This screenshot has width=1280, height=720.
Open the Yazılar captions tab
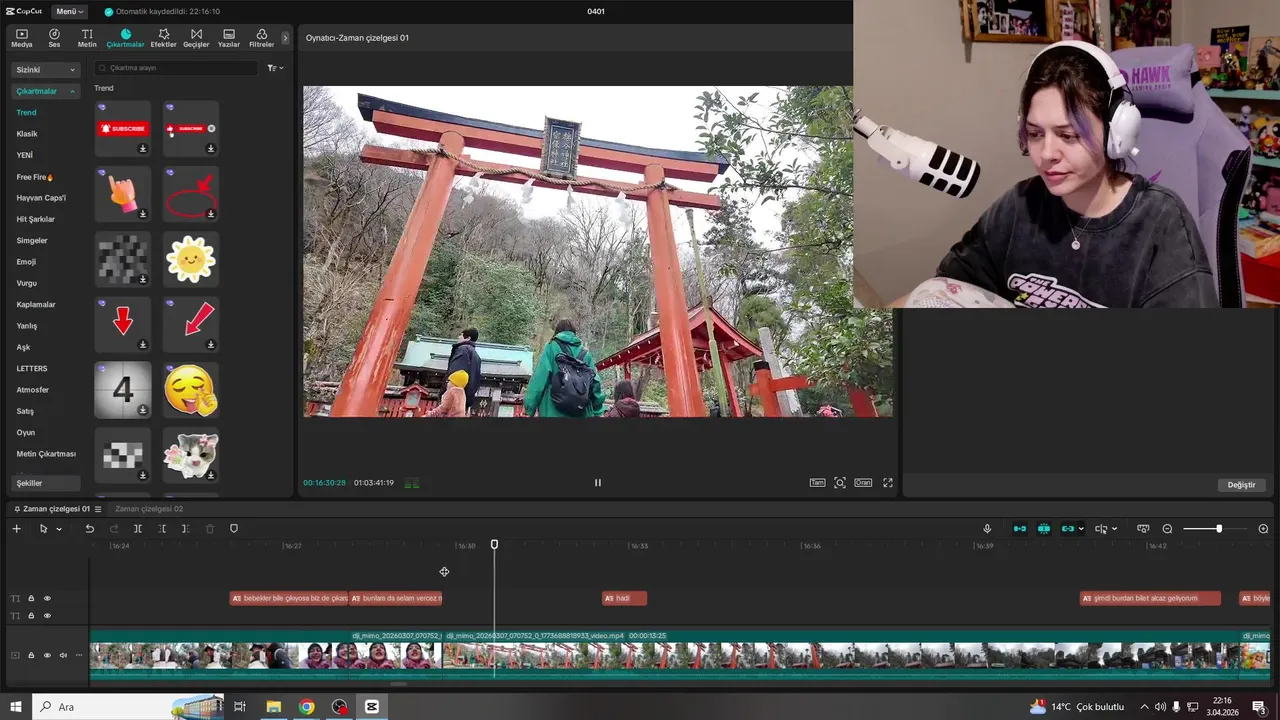pyautogui.click(x=229, y=38)
